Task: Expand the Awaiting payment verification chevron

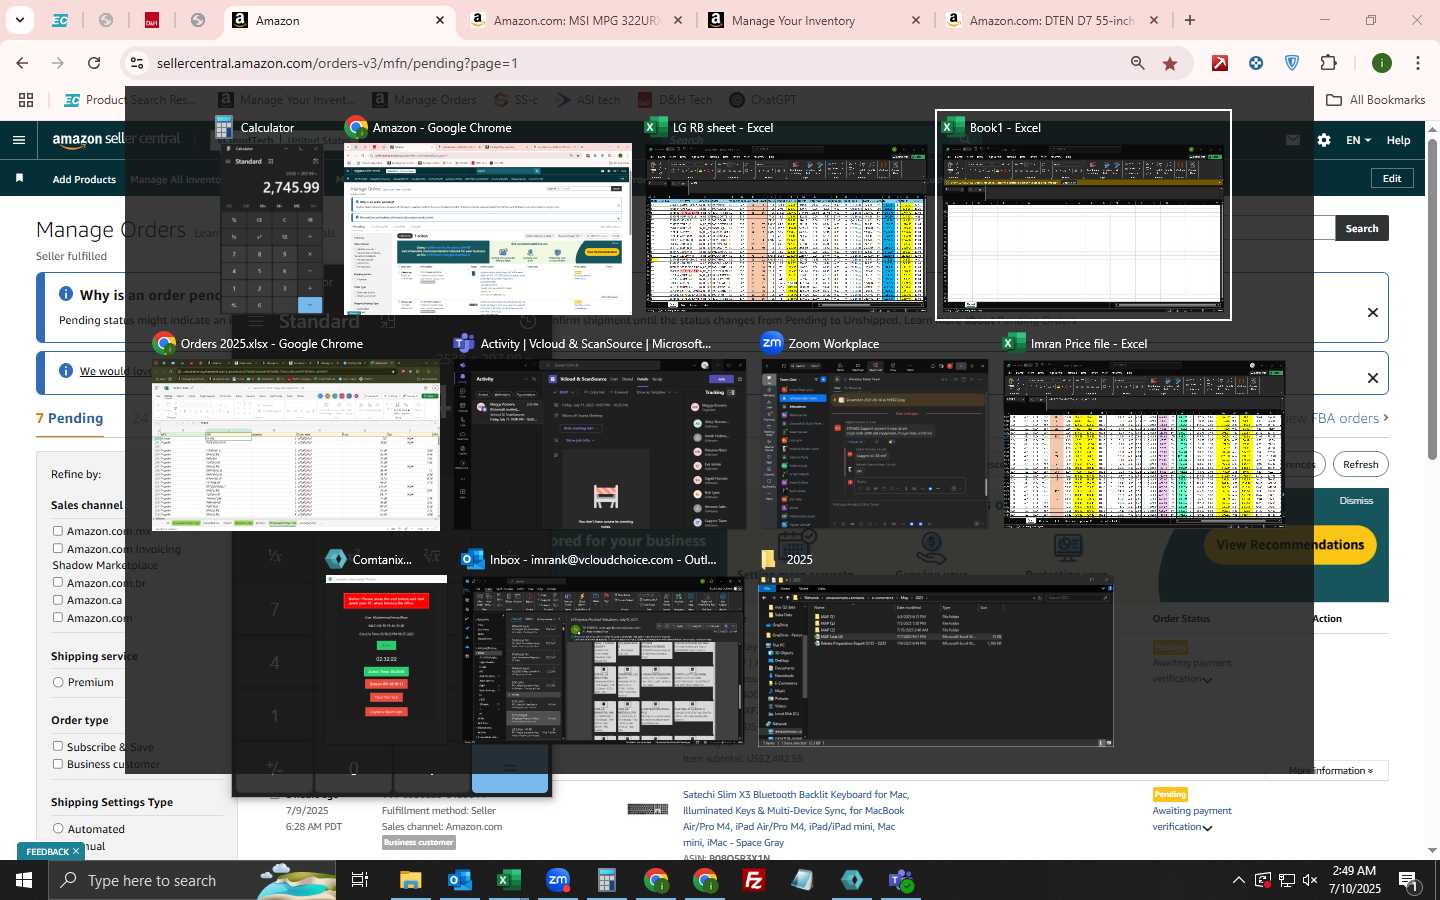Action: pyautogui.click(x=1207, y=828)
